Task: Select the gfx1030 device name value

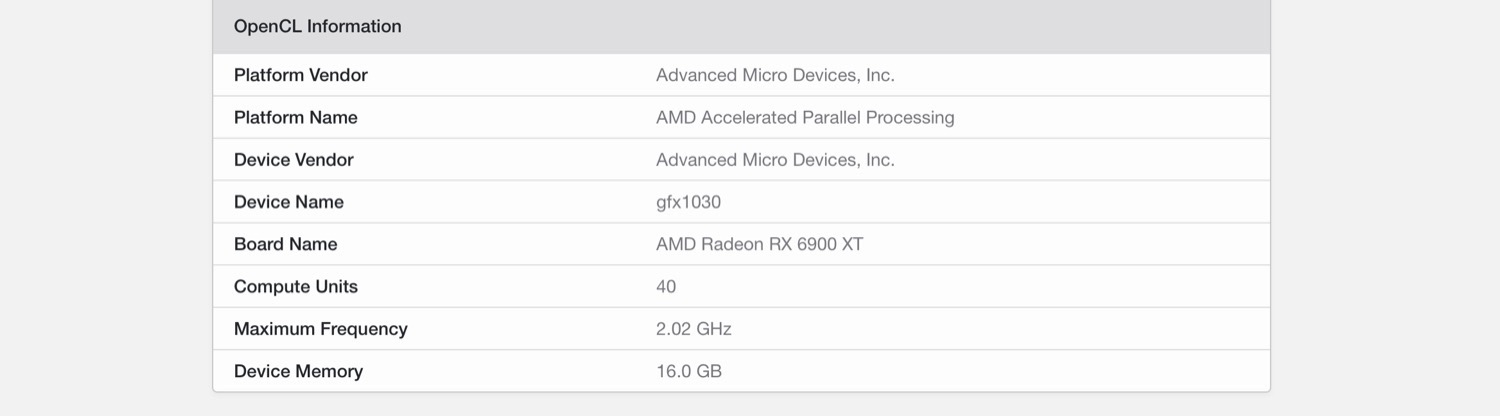Action: pyautogui.click(x=688, y=202)
